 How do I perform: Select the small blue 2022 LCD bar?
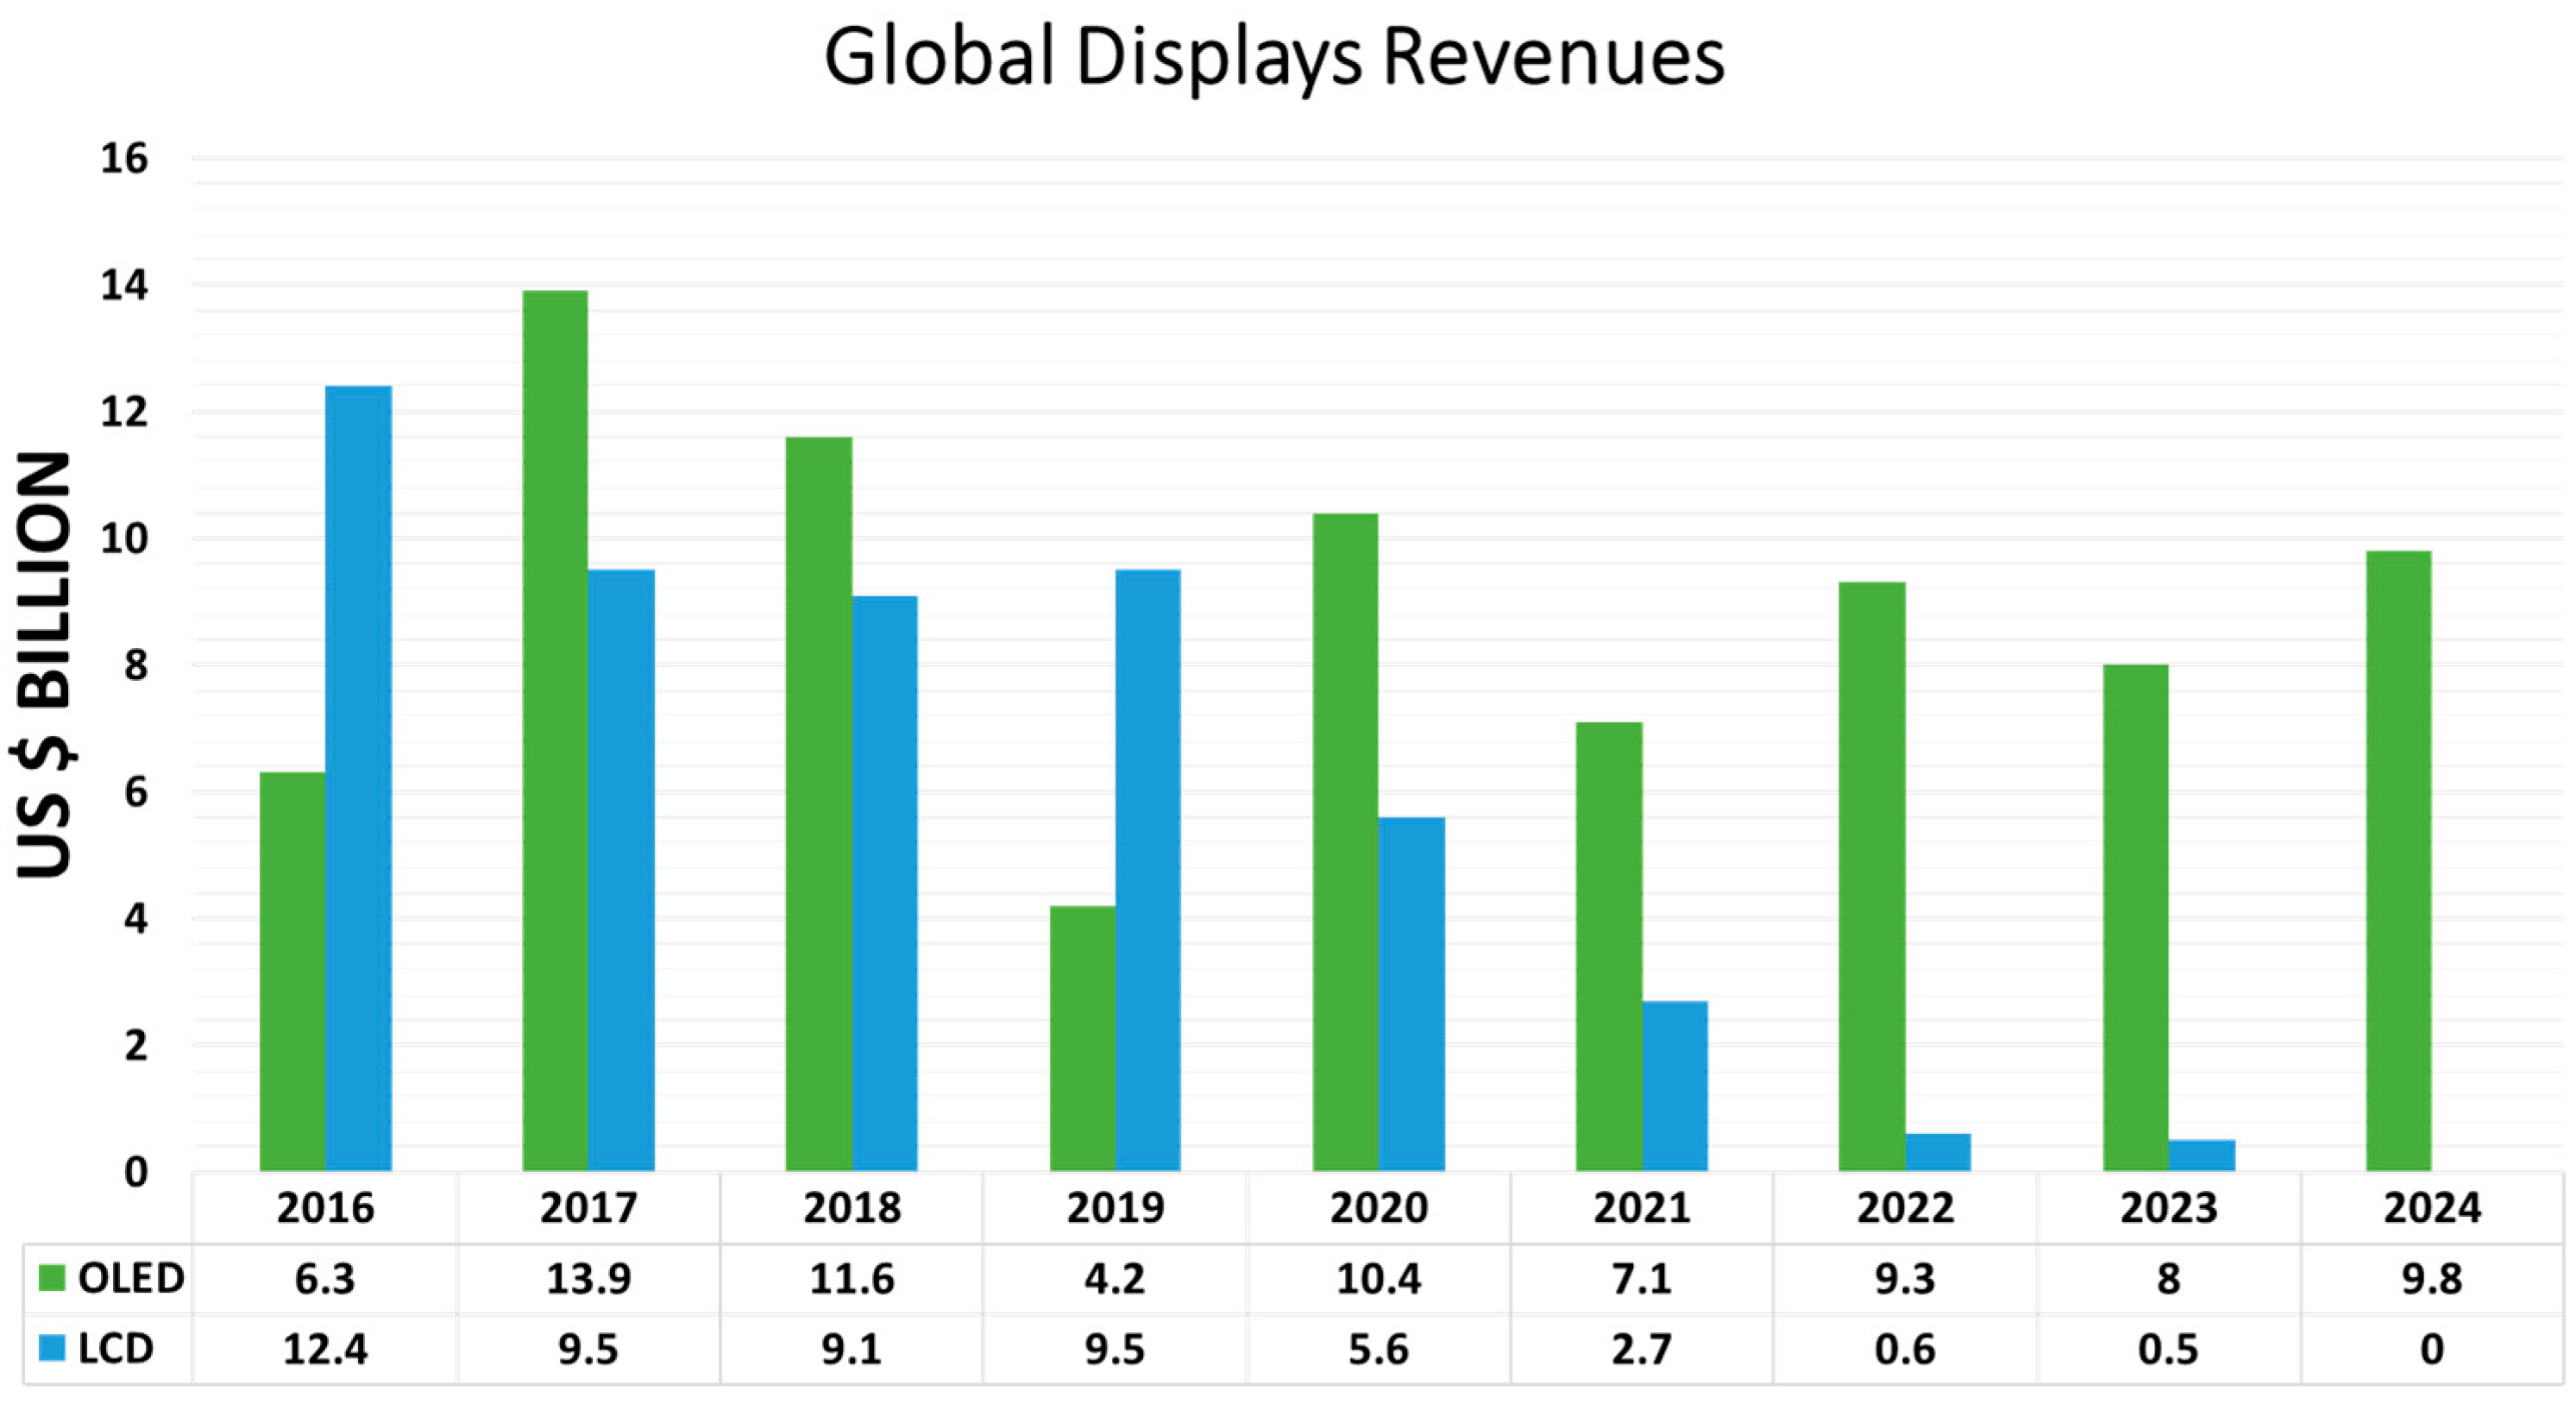point(1937,1152)
